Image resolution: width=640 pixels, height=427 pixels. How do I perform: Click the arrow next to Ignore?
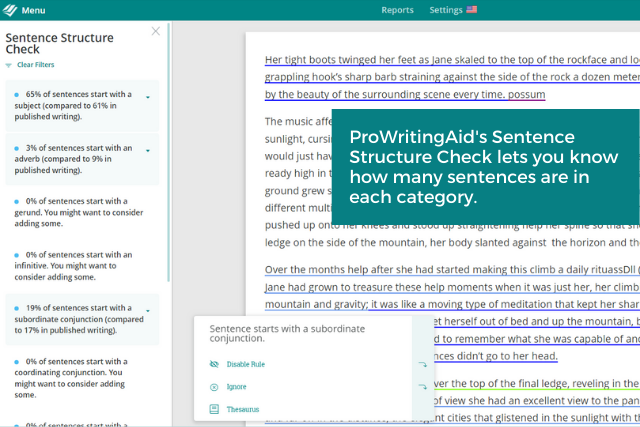pyautogui.click(x=422, y=386)
